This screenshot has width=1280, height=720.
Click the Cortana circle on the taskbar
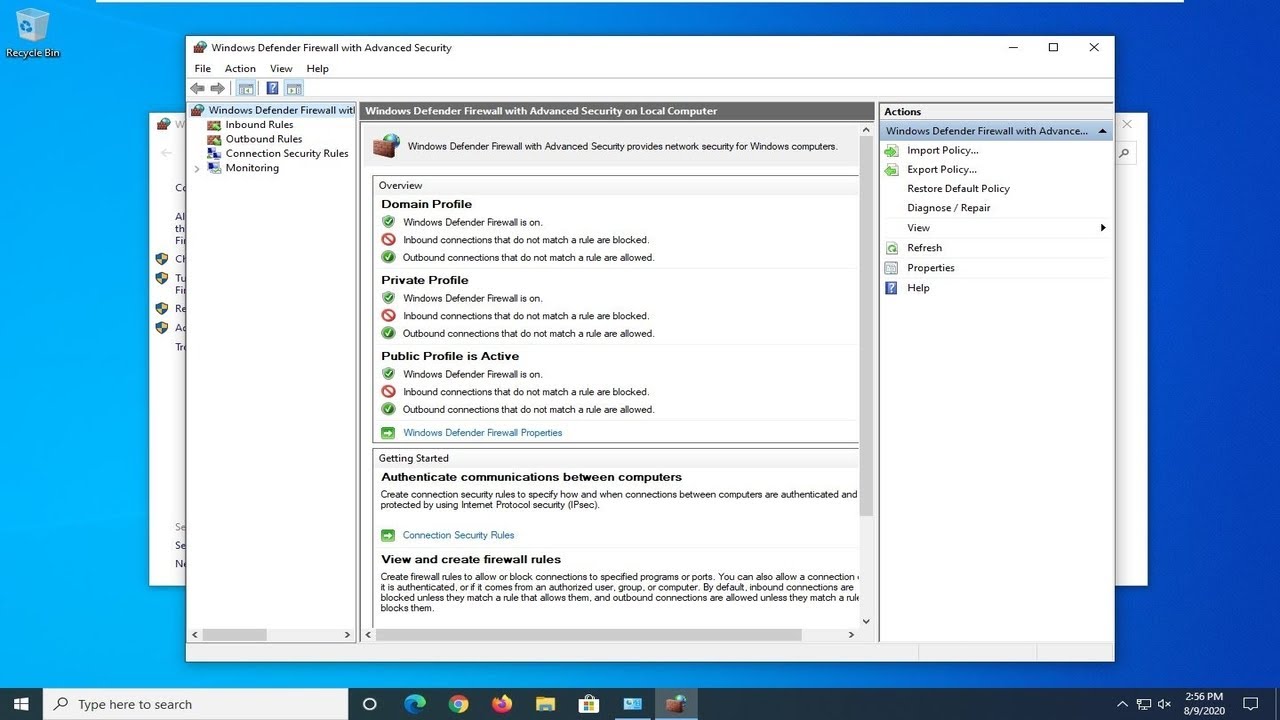pyautogui.click(x=369, y=704)
